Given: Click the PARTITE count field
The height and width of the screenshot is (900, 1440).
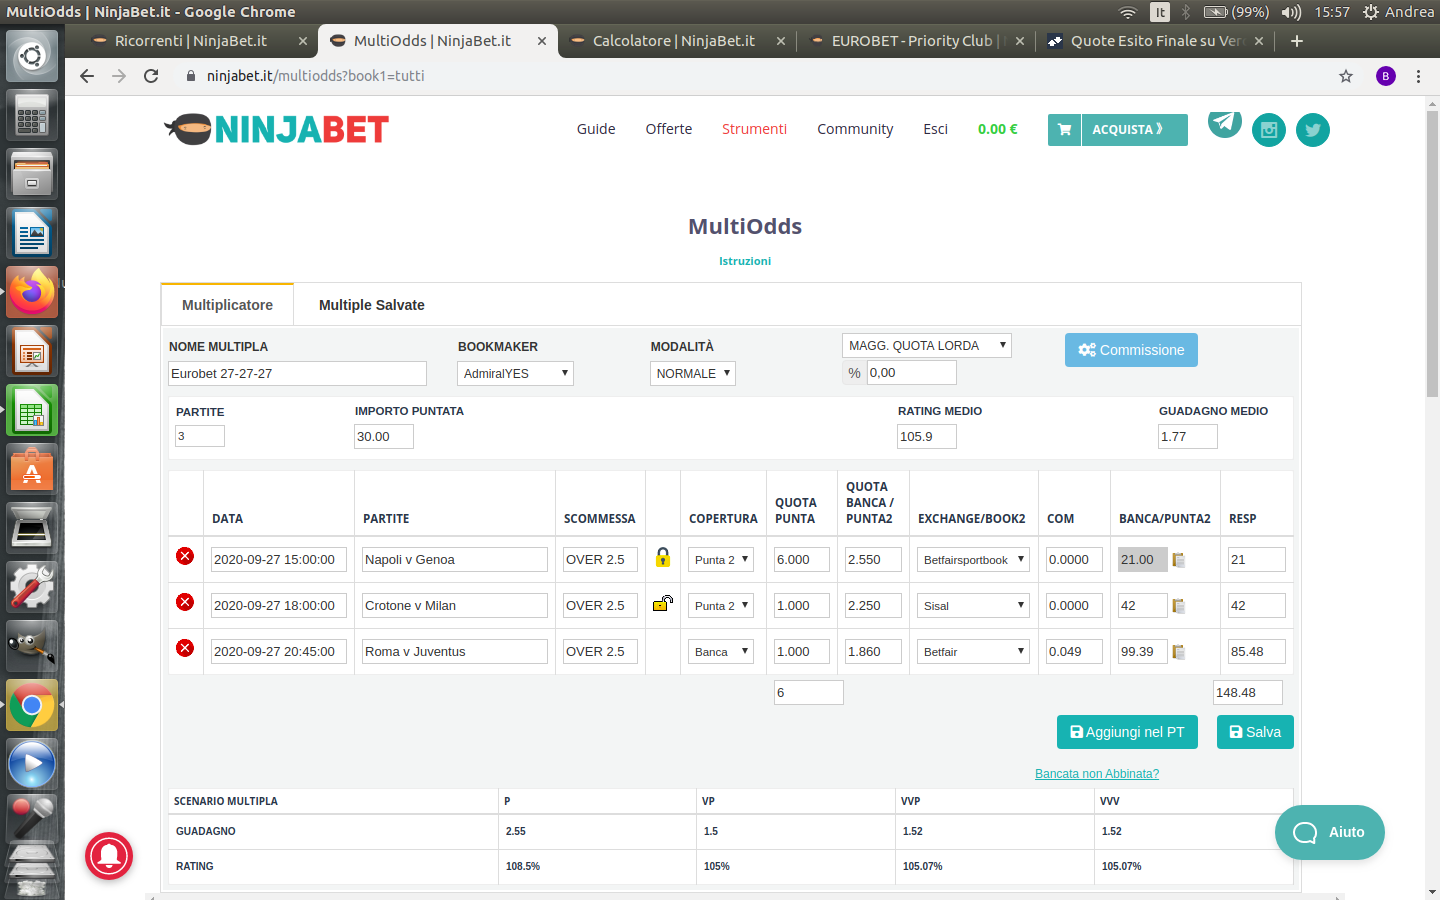Looking at the screenshot, I should [x=200, y=436].
